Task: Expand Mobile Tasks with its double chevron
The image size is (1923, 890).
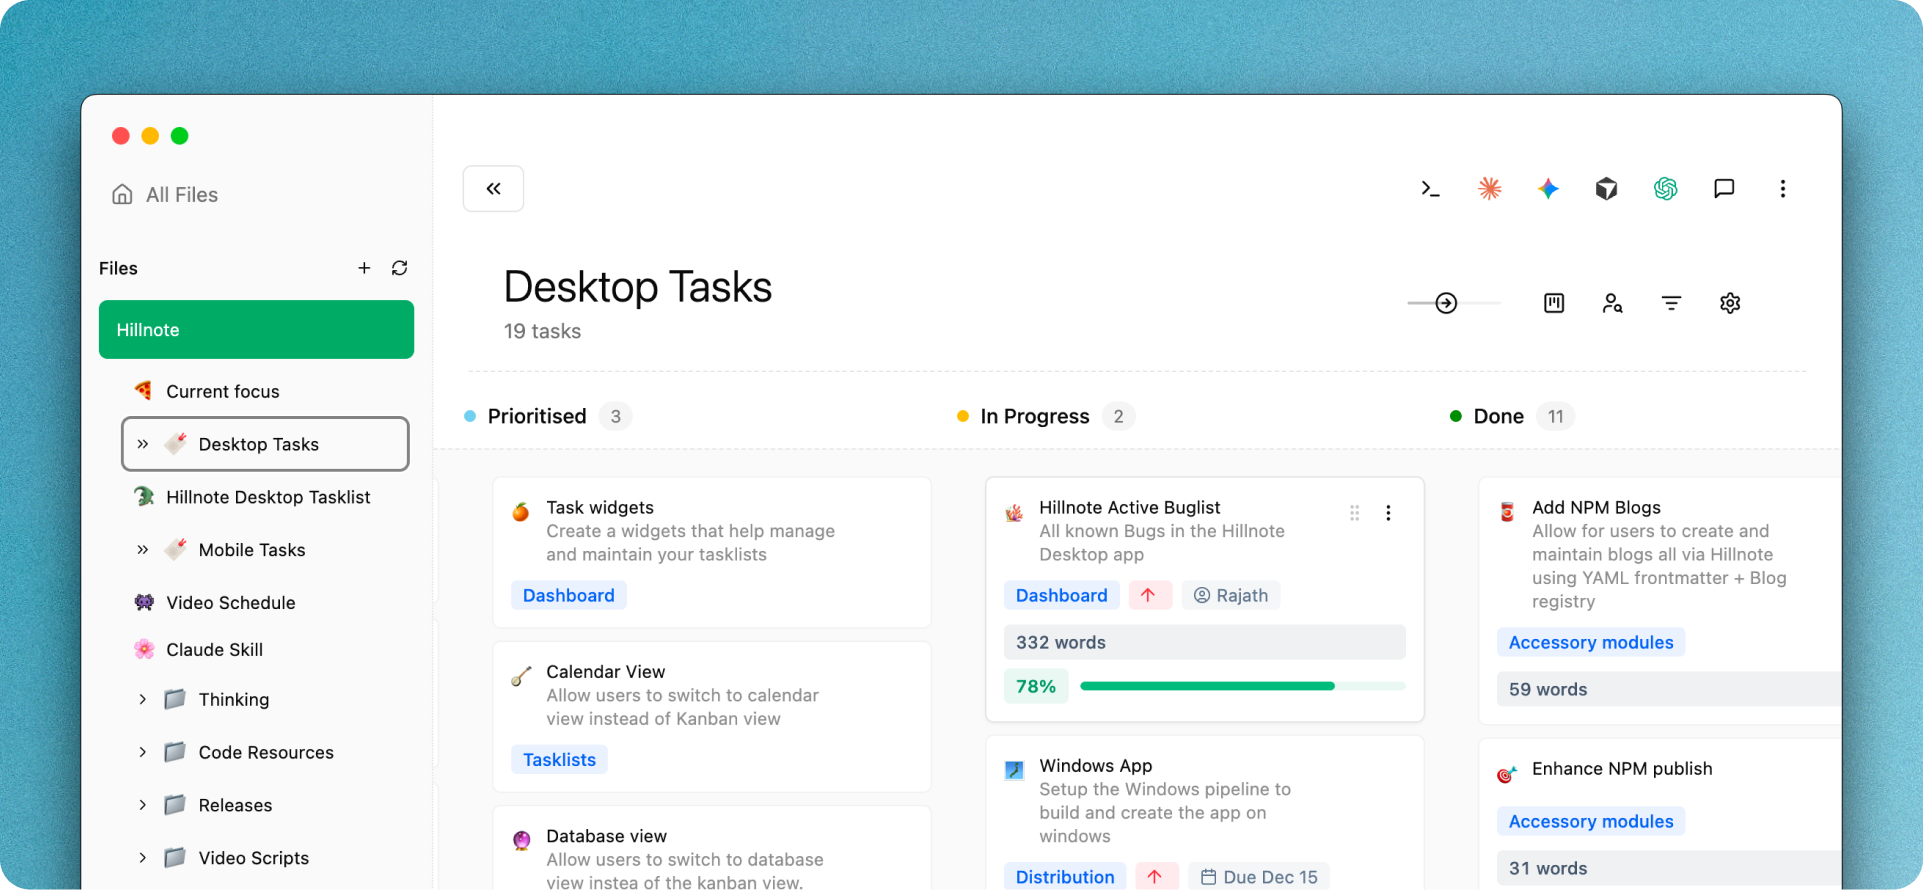Action: pyautogui.click(x=142, y=550)
